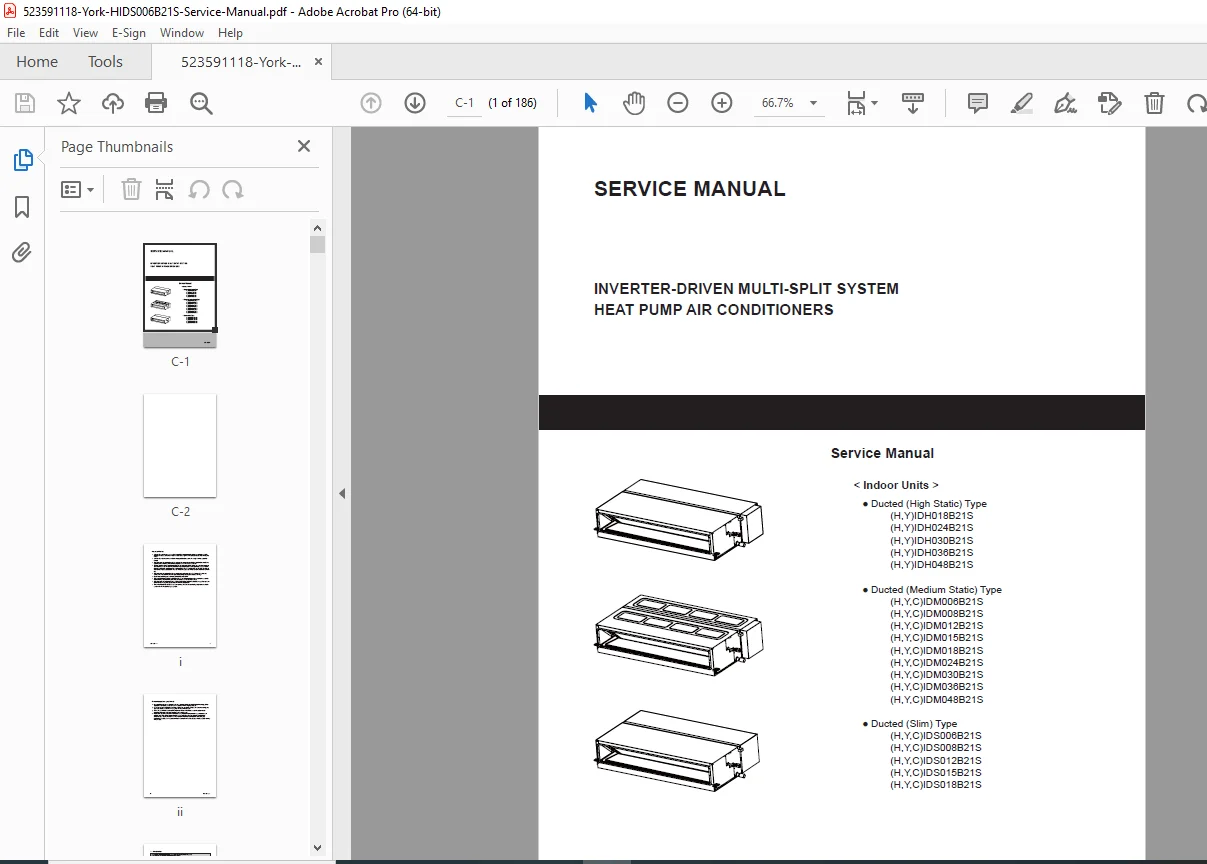
Task: Open the find text magnifier tool
Action: (x=201, y=103)
